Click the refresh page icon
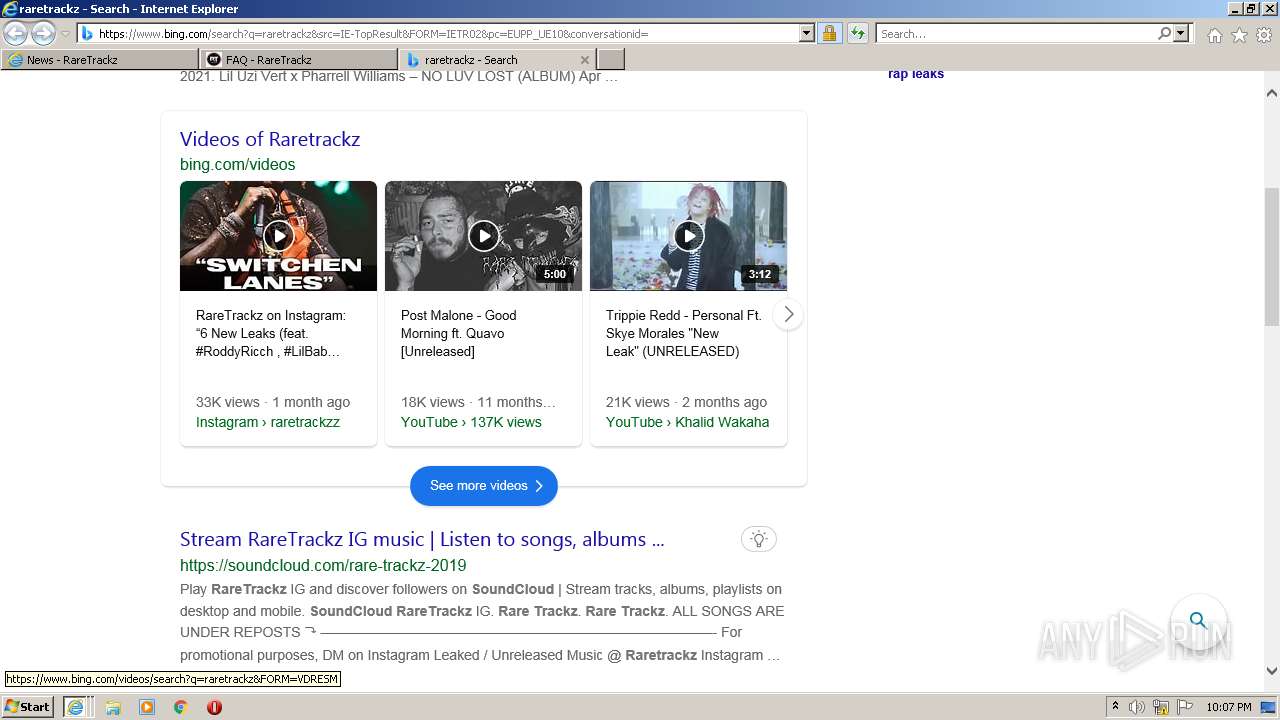 (857, 33)
